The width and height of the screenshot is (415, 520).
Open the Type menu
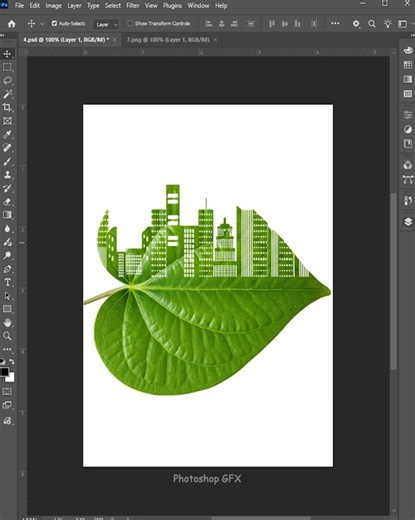[93, 6]
